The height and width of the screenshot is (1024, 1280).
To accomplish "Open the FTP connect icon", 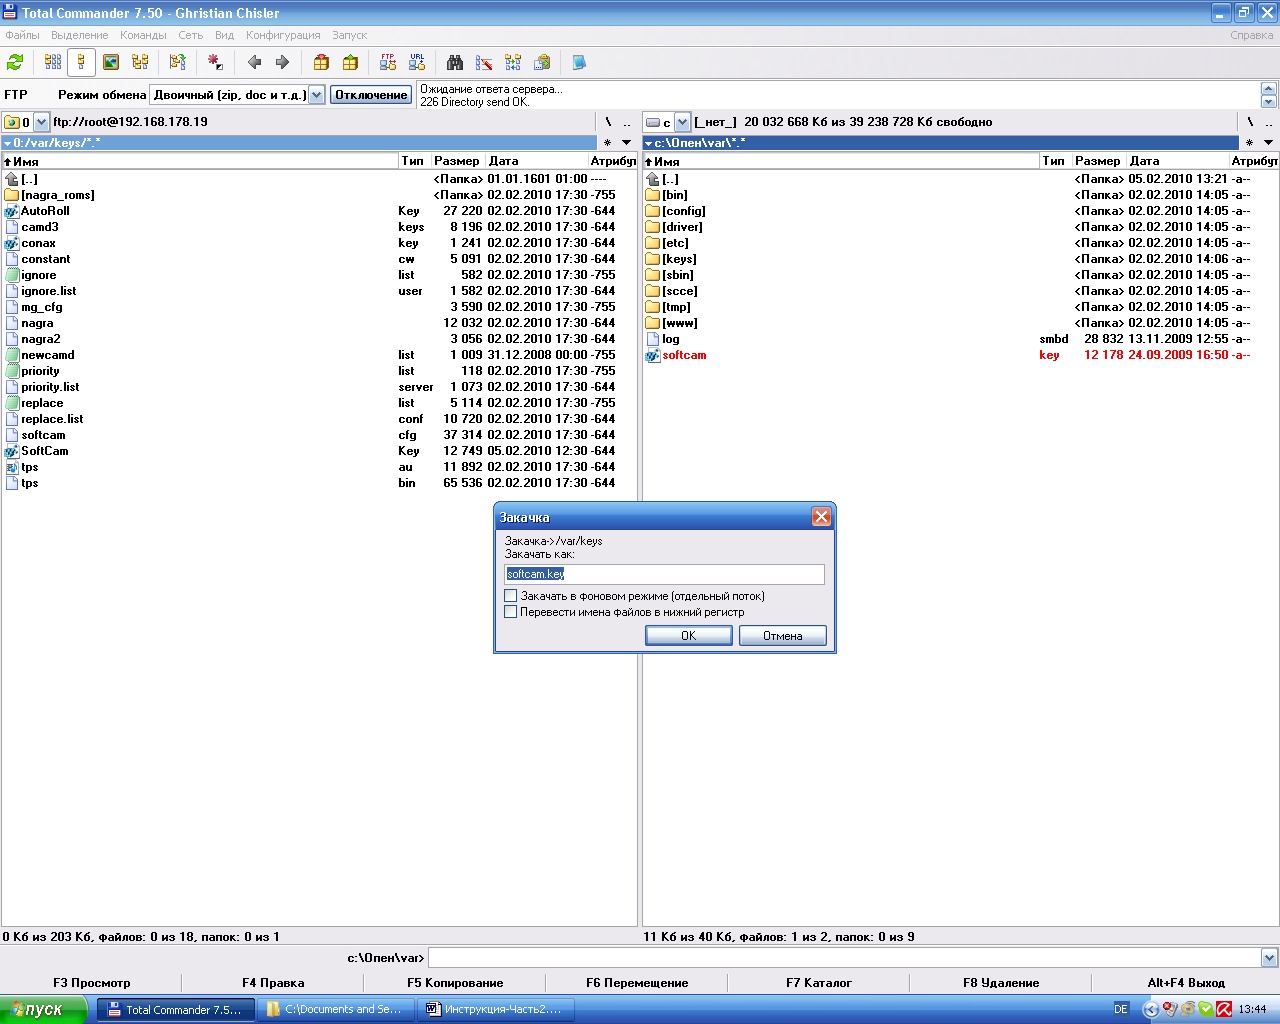I will [x=388, y=62].
